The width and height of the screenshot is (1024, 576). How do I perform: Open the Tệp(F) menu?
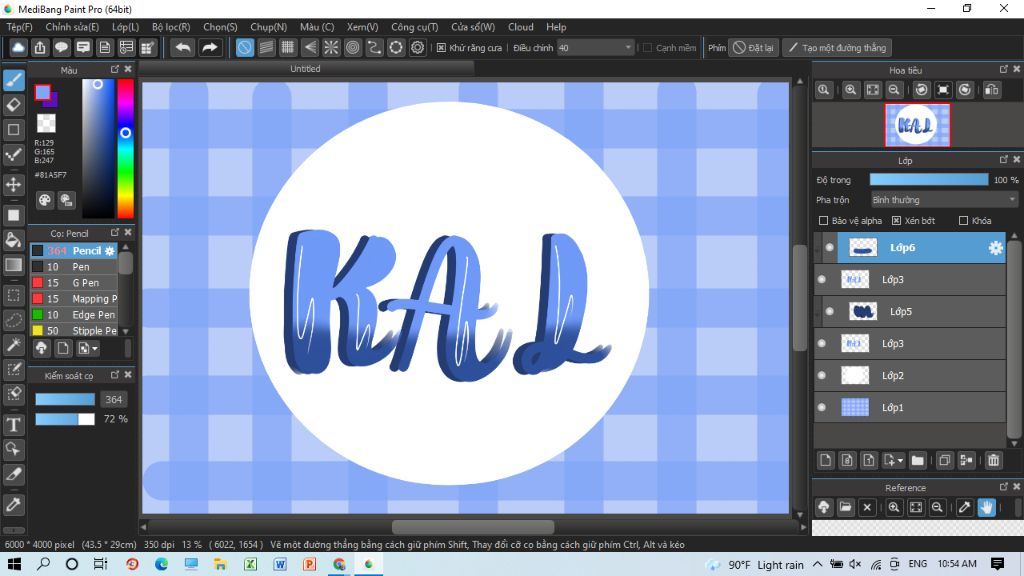[x=20, y=27]
